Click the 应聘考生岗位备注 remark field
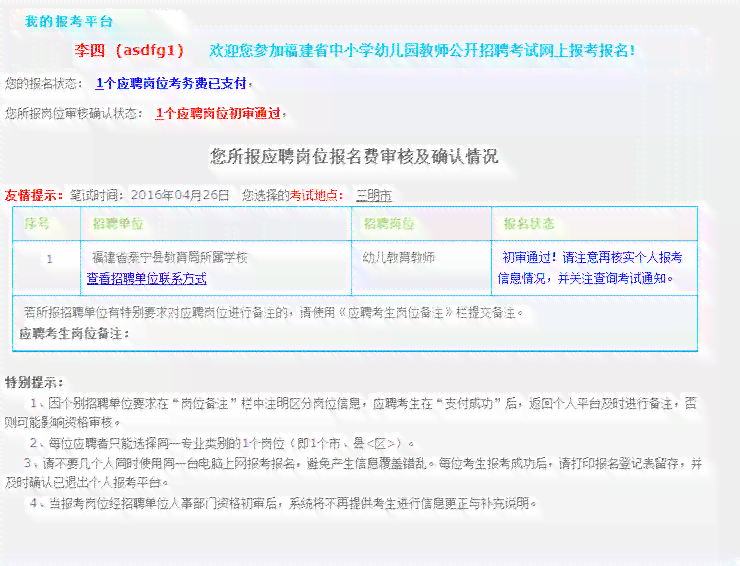The image size is (740, 566). point(75,333)
